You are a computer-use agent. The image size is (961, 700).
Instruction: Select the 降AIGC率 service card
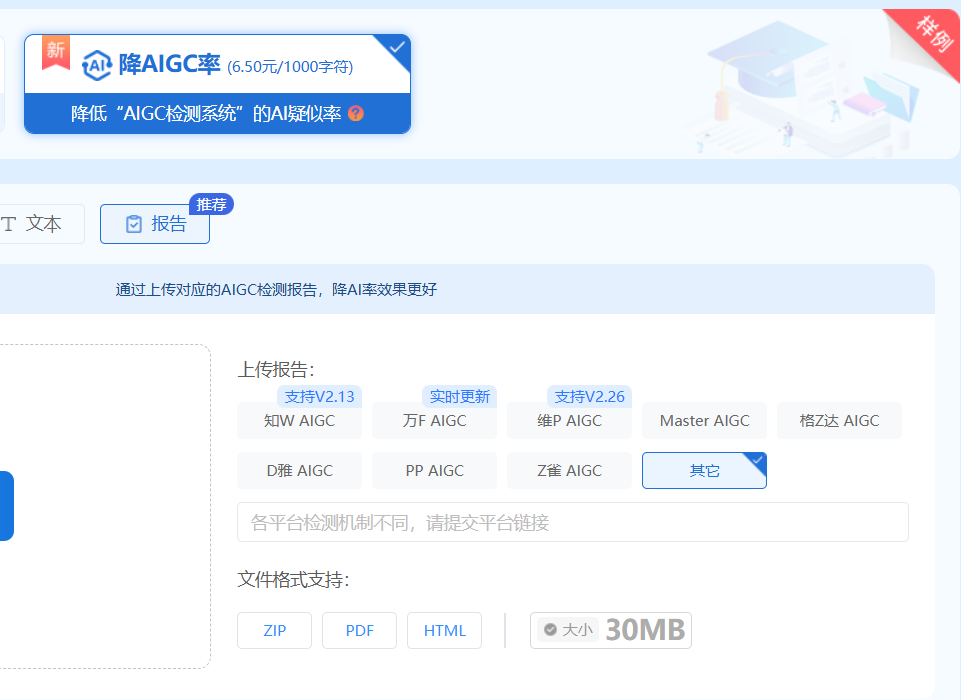tap(217, 84)
